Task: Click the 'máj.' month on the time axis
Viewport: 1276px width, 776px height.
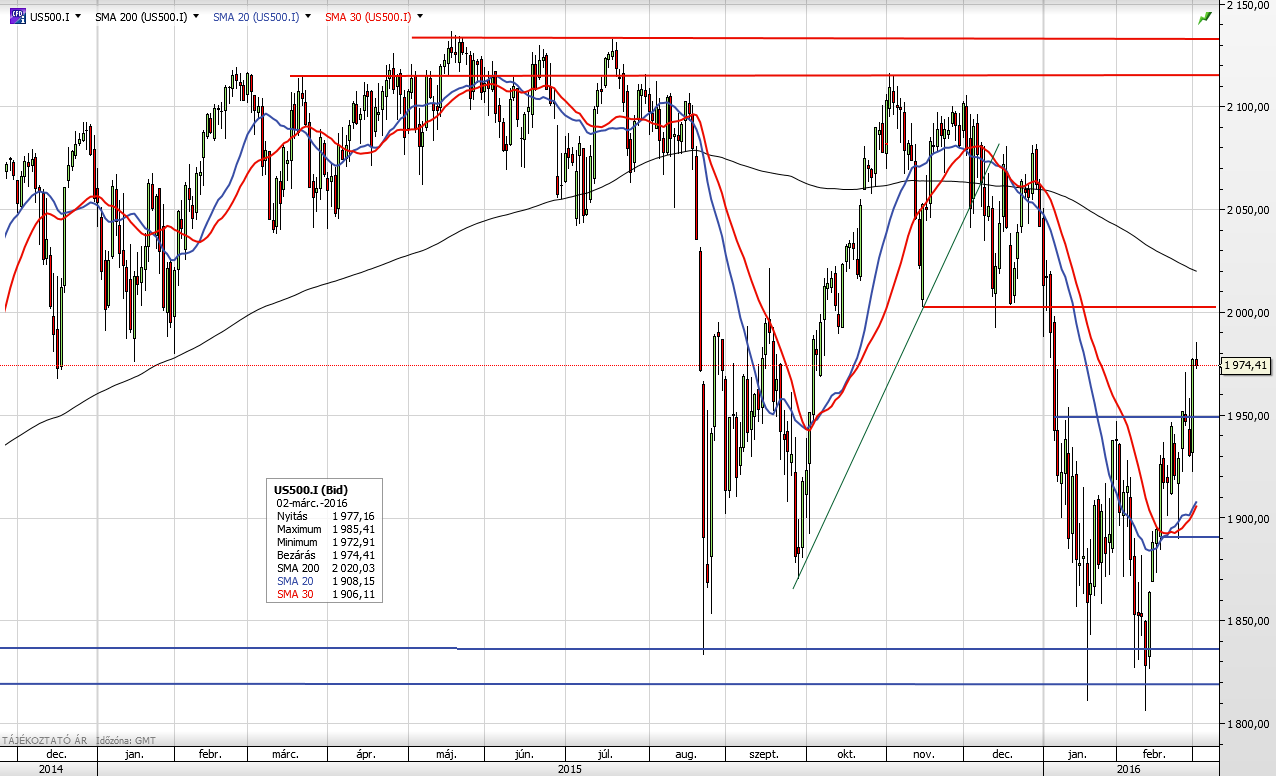Action: point(446,753)
